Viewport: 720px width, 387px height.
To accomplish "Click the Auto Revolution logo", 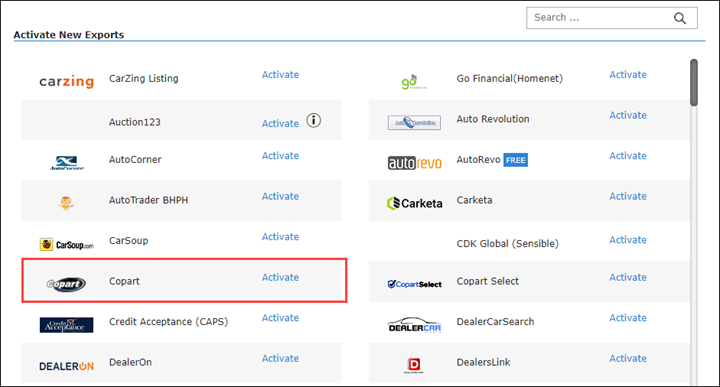I will [414, 123].
